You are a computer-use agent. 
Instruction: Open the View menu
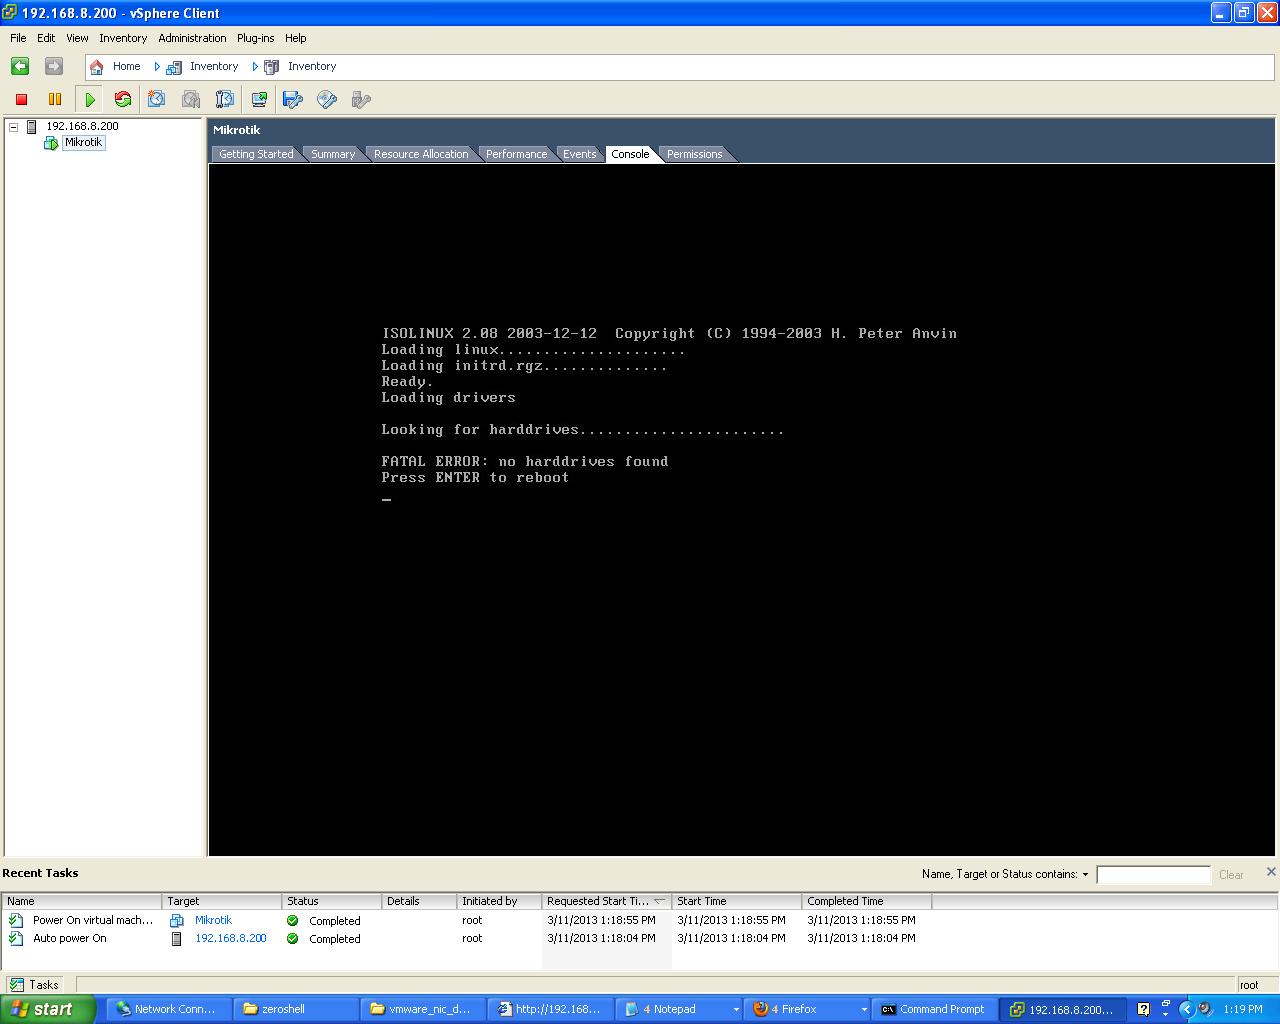coord(77,38)
